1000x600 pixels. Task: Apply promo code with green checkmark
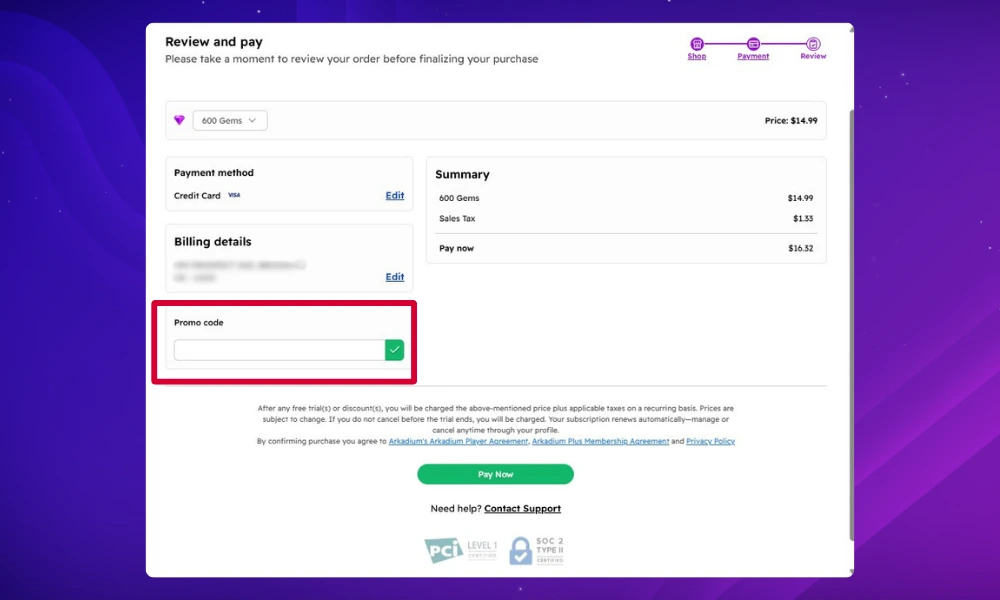coord(395,350)
